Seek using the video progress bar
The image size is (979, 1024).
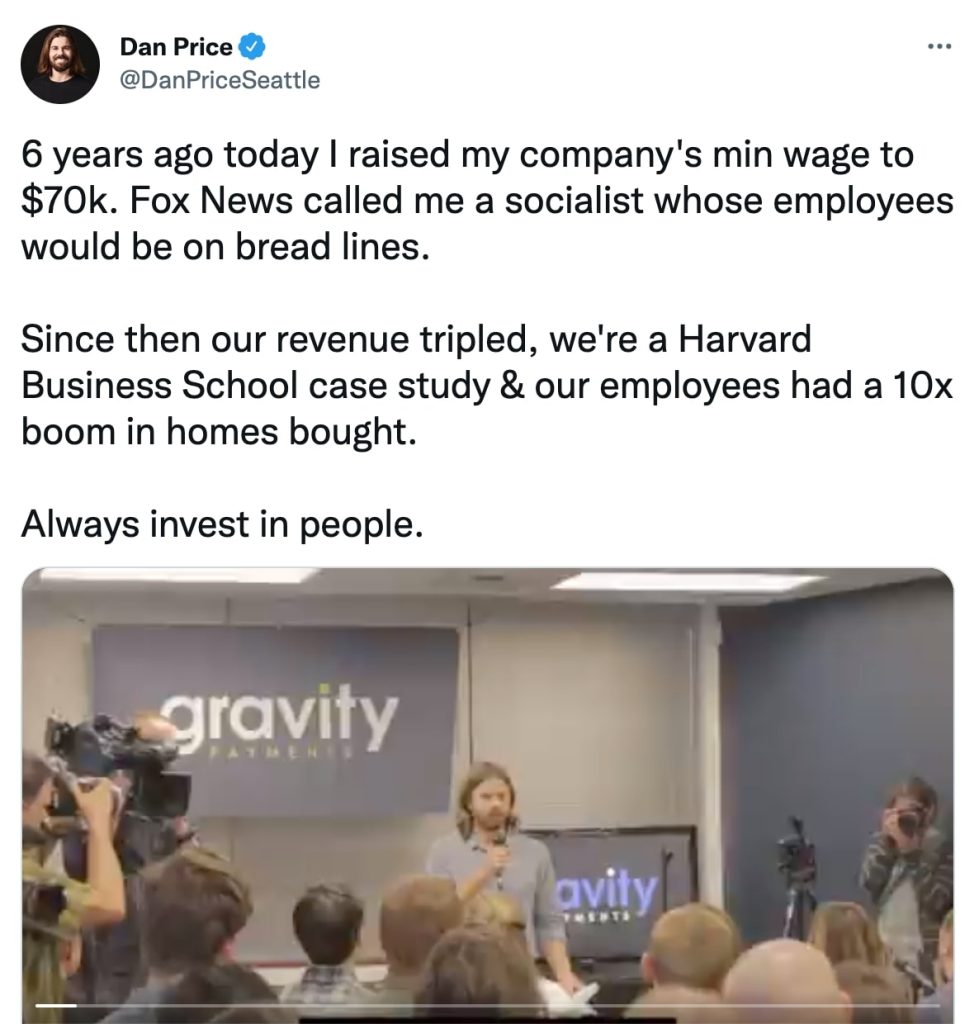[500, 1004]
